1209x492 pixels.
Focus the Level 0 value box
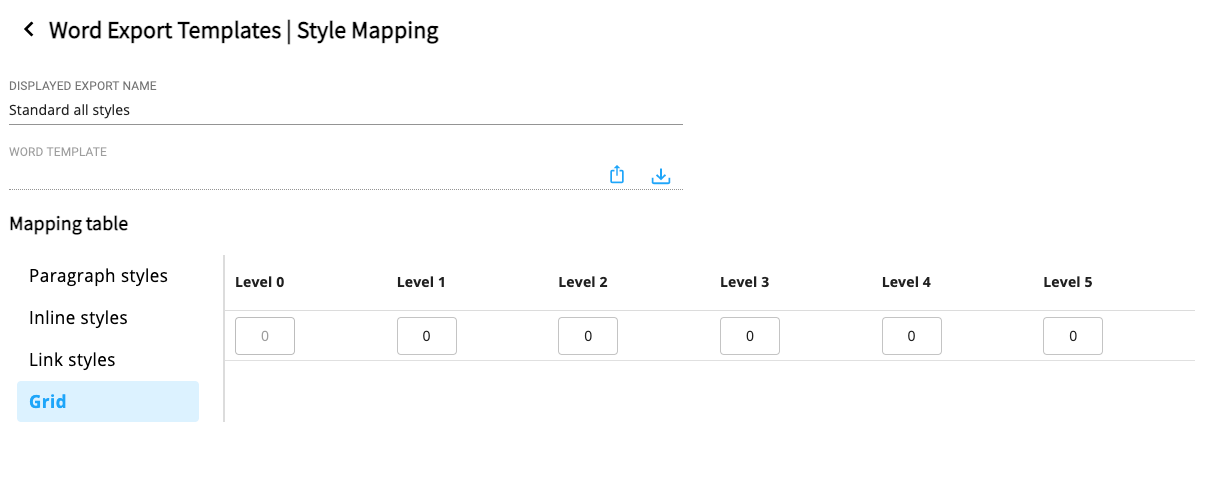tap(265, 336)
